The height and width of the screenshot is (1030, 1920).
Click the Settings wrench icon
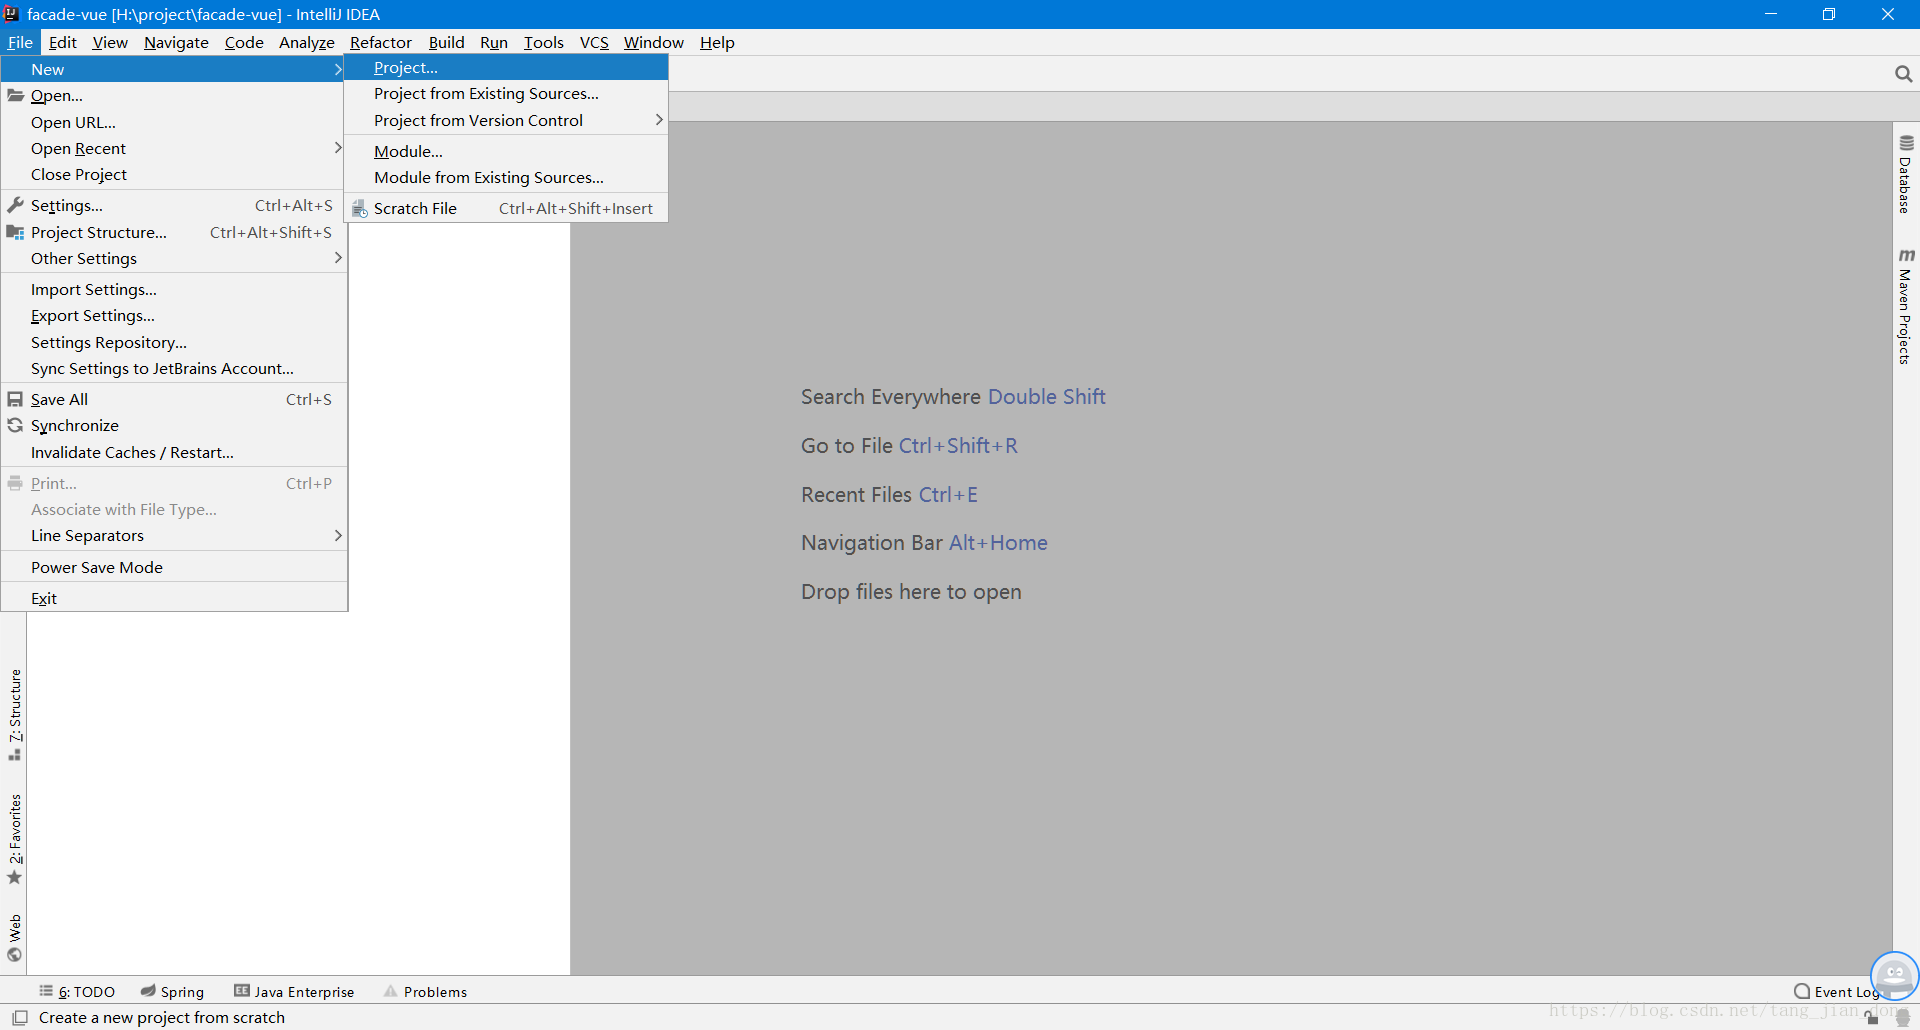pyautogui.click(x=15, y=205)
